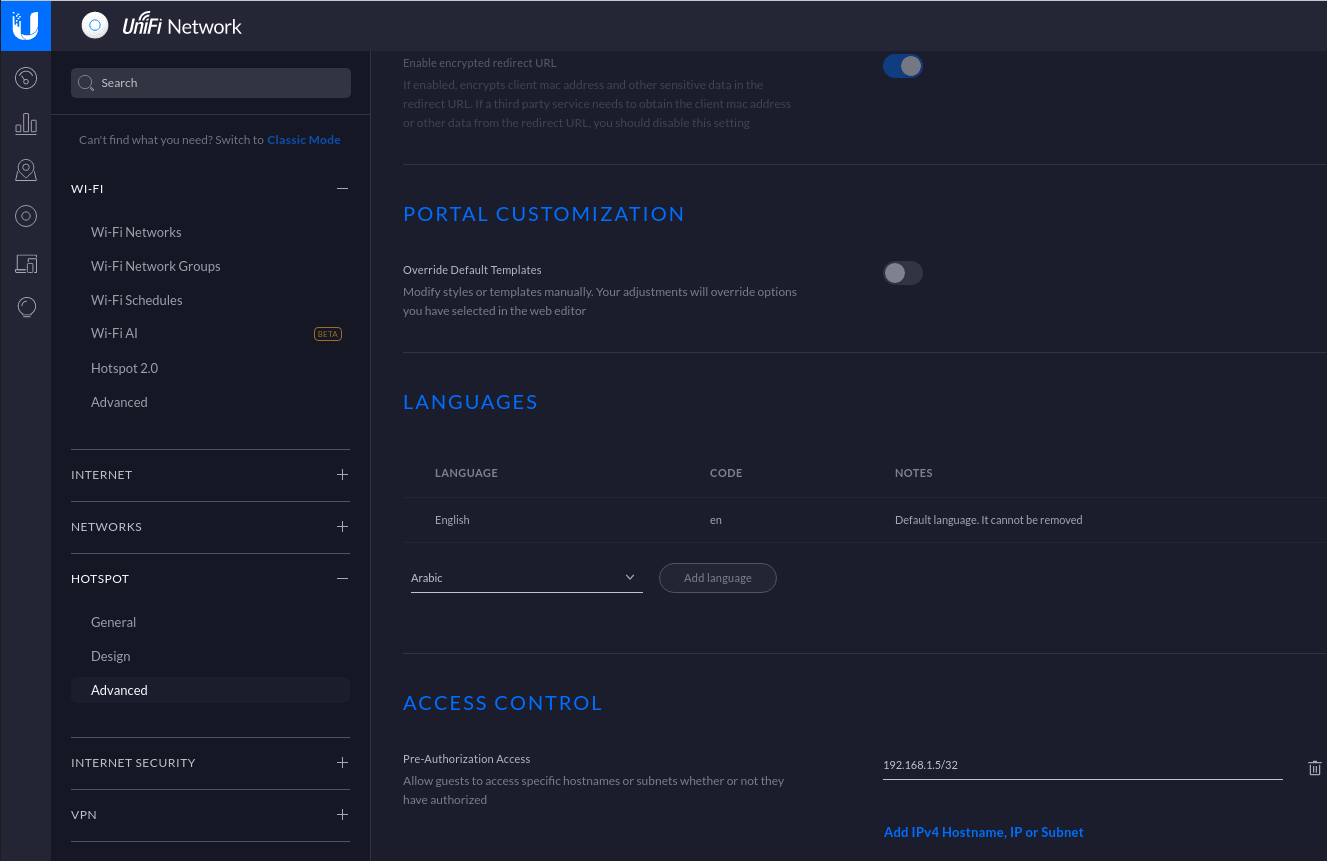Viewport: 1327px width, 861px height.
Task: Delete the 192.168.1.5/32 entry via trash icon
Action: (1314, 768)
